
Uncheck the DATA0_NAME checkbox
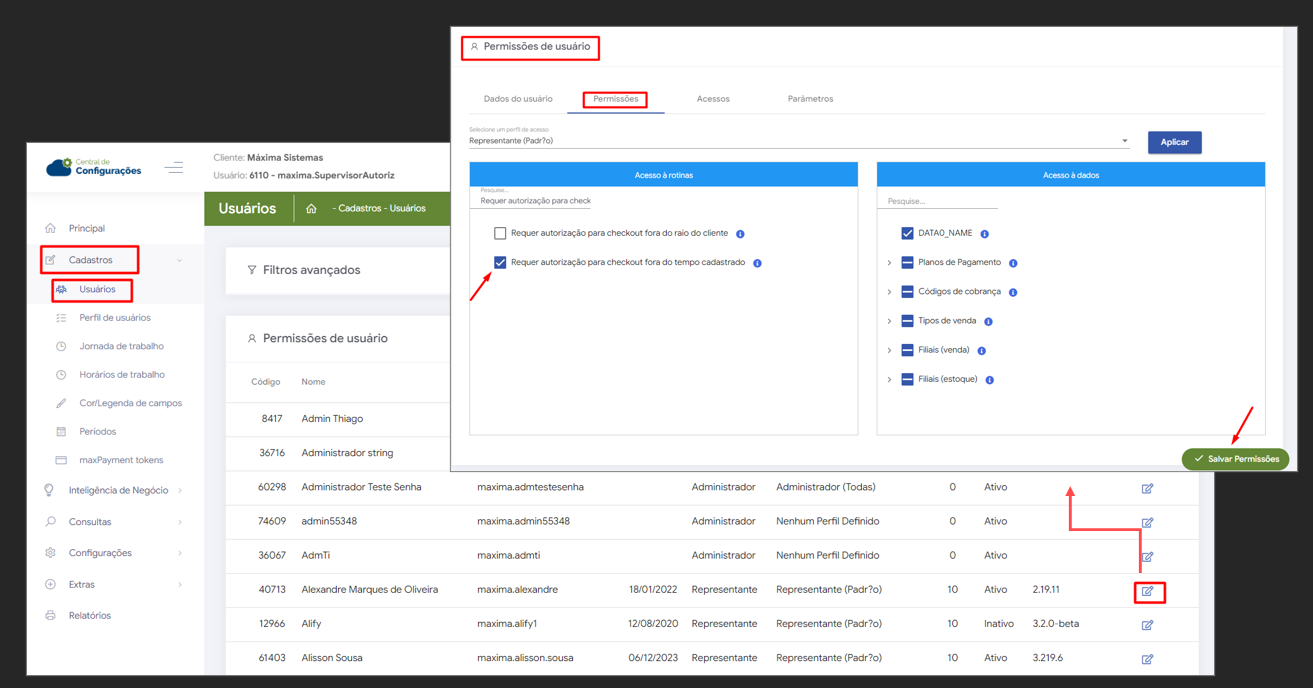pyautogui.click(x=907, y=233)
